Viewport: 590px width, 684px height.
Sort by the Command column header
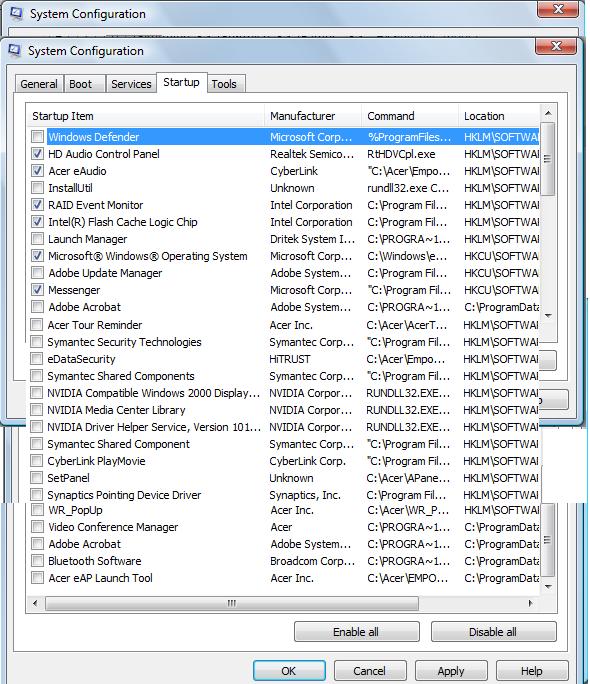(x=410, y=116)
